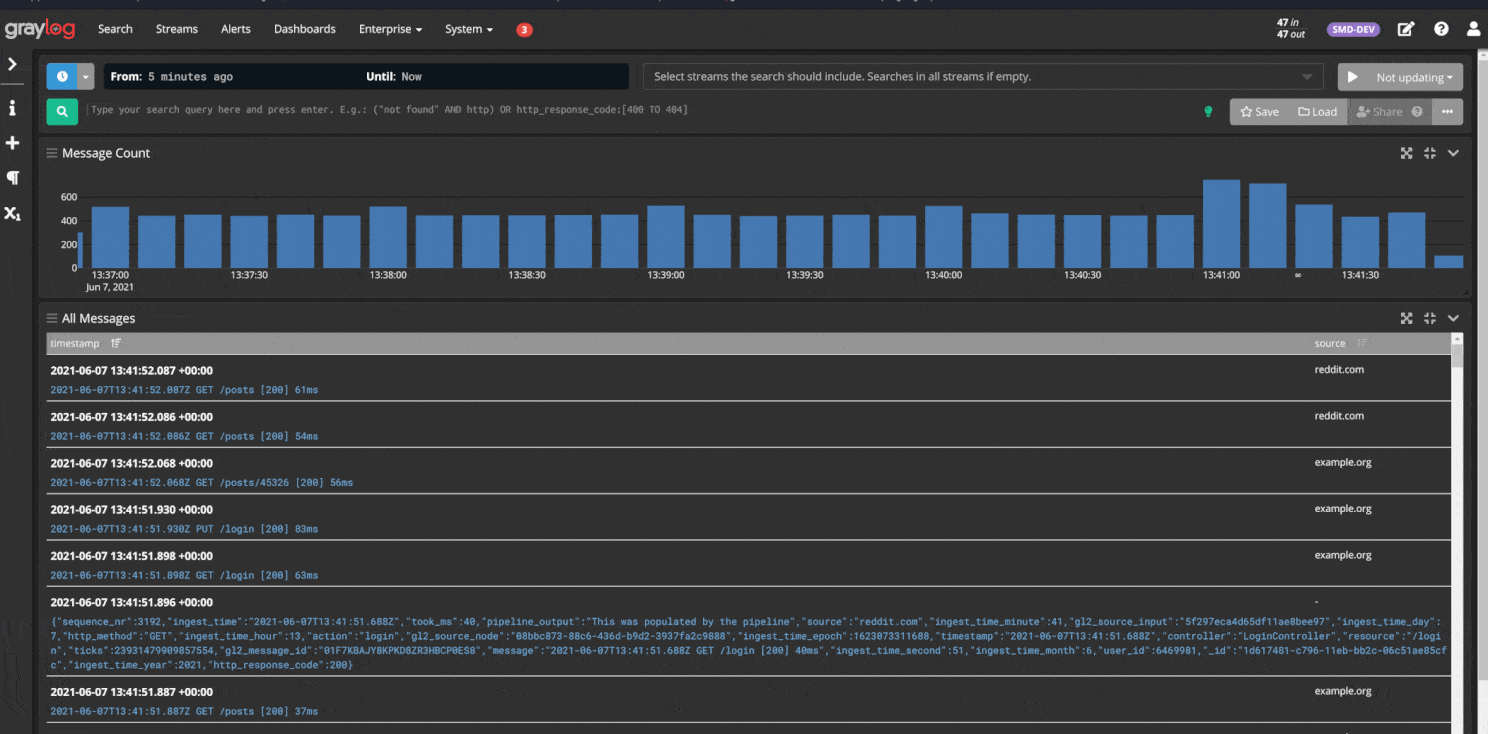
Task: Toggle the timestamp column sort order
Action: 116,343
